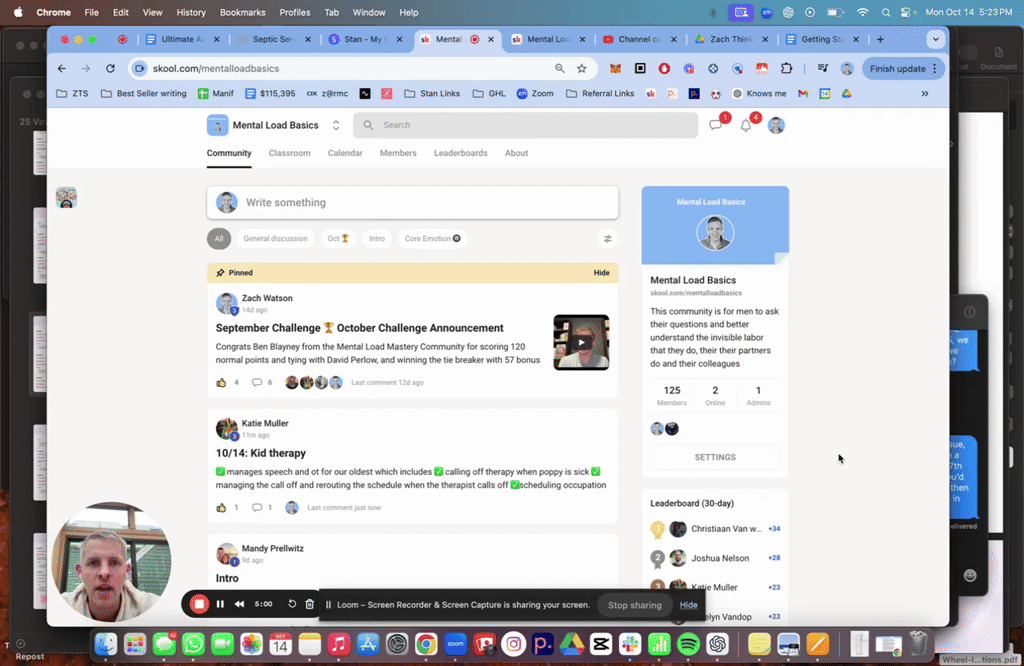Open Chrome extensions puzzle icon

(x=786, y=69)
